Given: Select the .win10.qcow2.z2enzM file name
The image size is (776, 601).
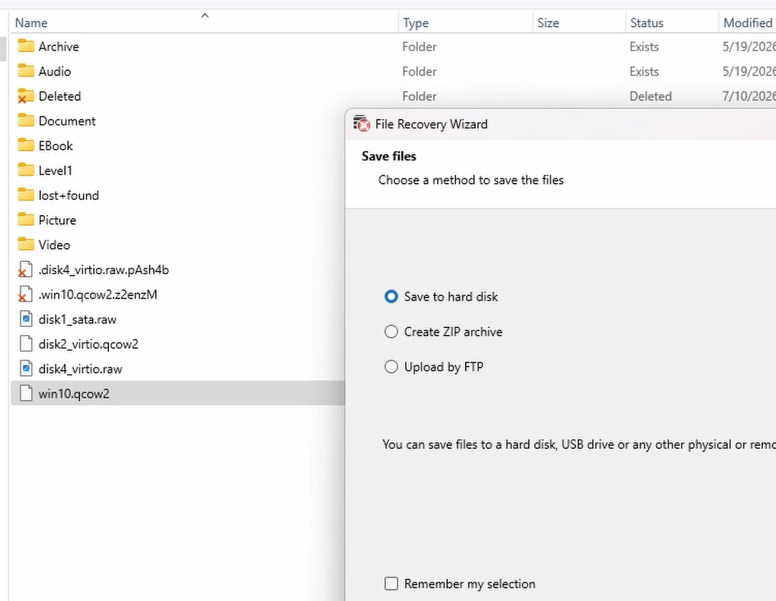Looking at the screenshot, I should click(97, 295).
